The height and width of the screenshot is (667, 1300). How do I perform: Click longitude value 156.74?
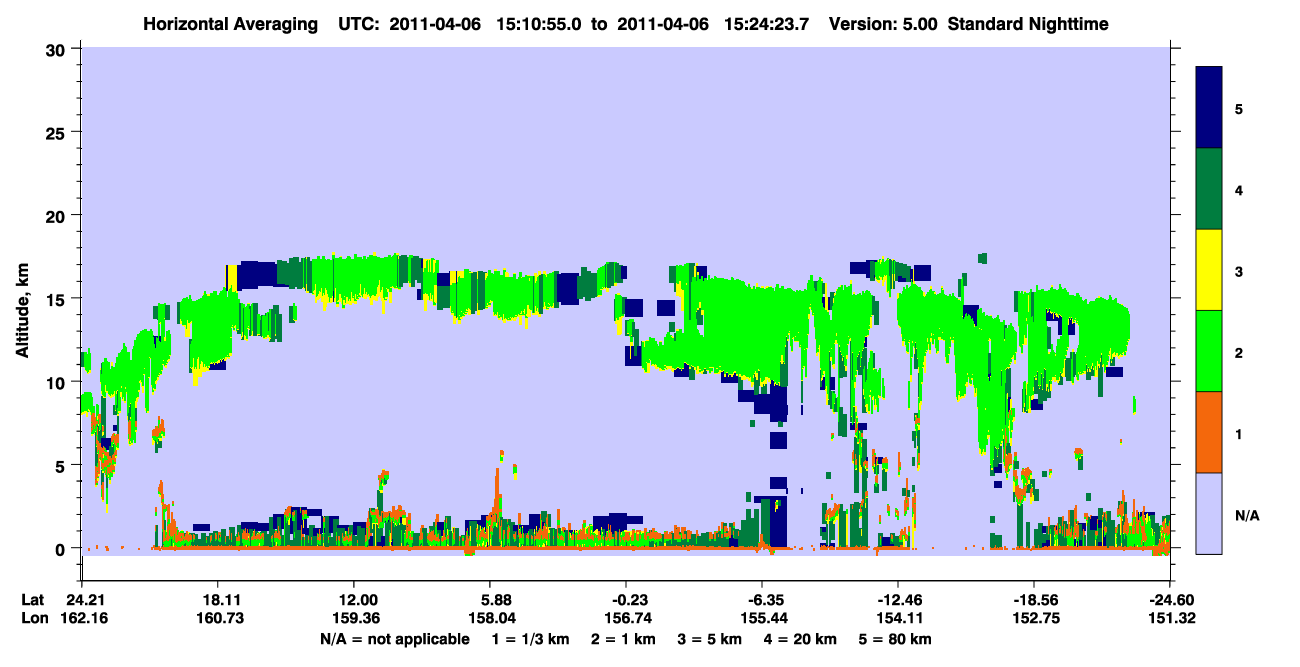pyautogui.click(x=626, y=619)
